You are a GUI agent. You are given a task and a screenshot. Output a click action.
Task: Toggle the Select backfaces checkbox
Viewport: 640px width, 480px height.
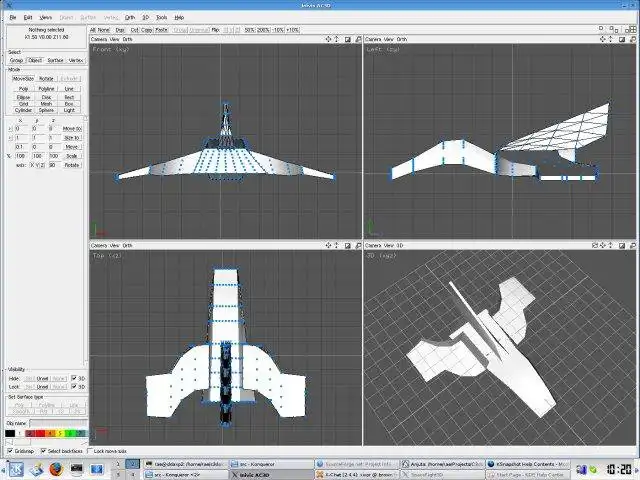point(44,451)
